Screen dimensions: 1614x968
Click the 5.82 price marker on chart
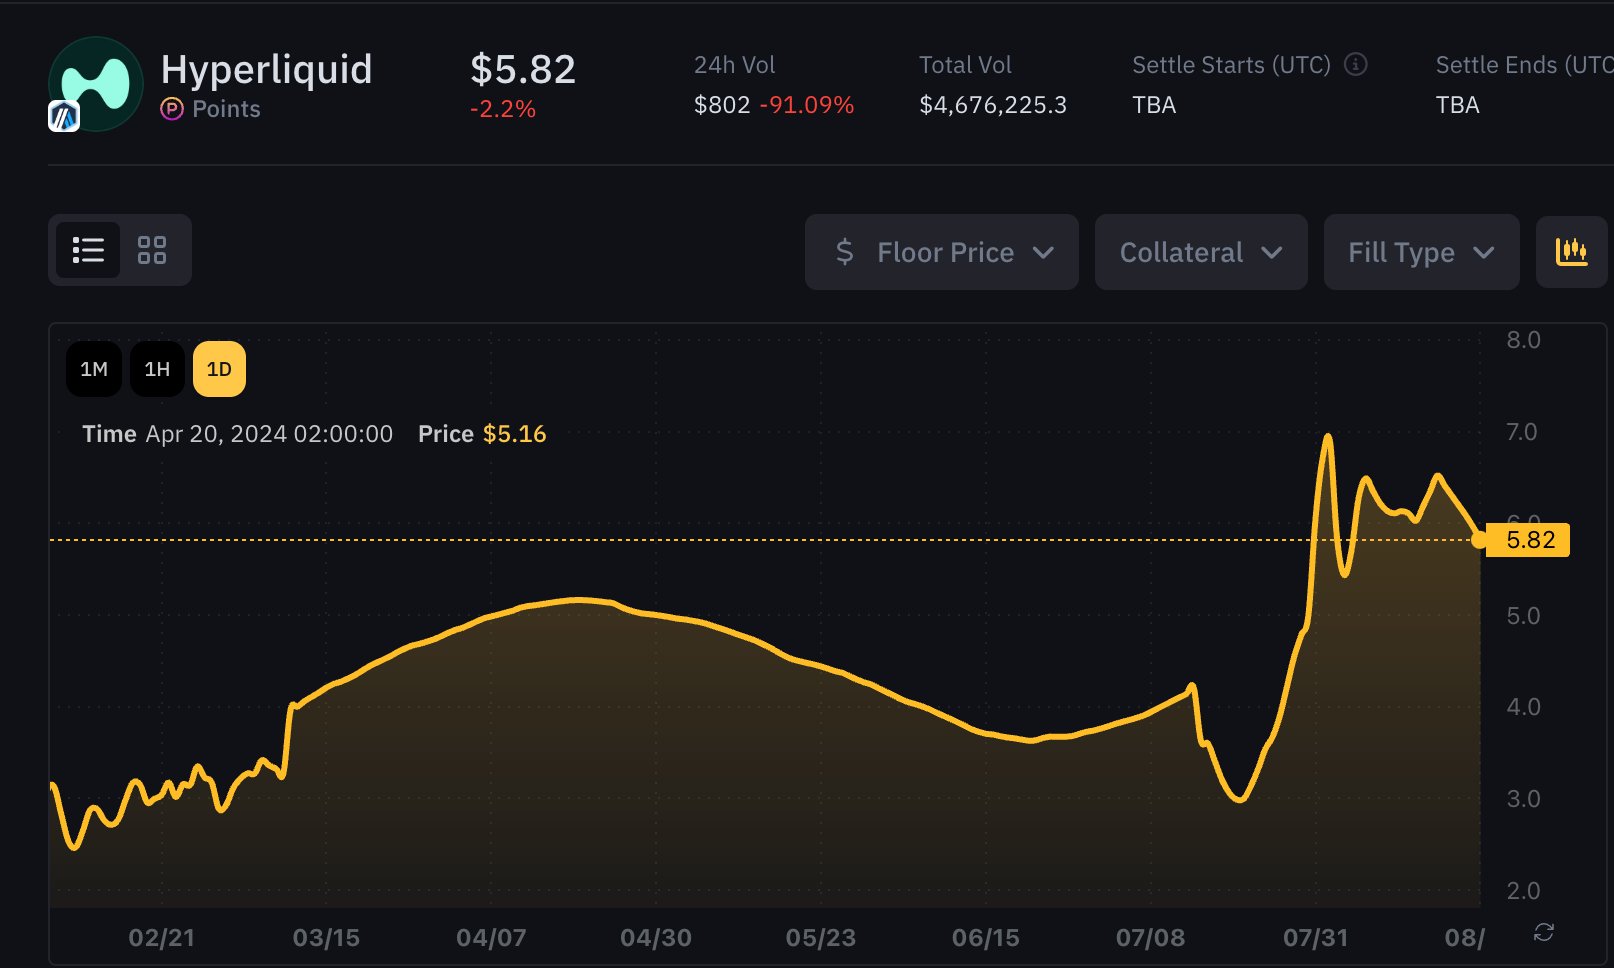point(1532,539)
